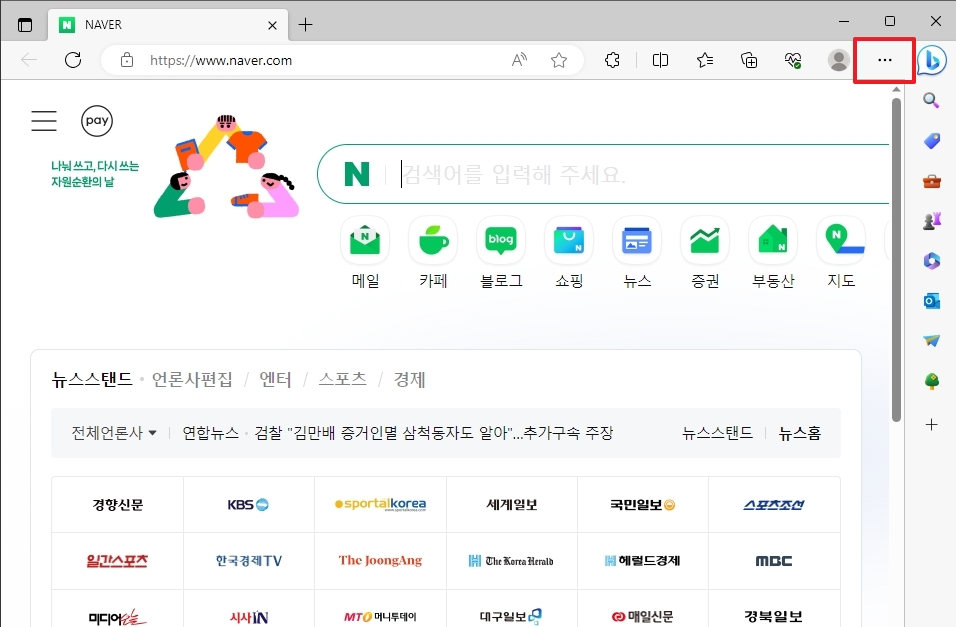Click the back arrow button
Screen dimensions: 956x627
click(29, 60)
